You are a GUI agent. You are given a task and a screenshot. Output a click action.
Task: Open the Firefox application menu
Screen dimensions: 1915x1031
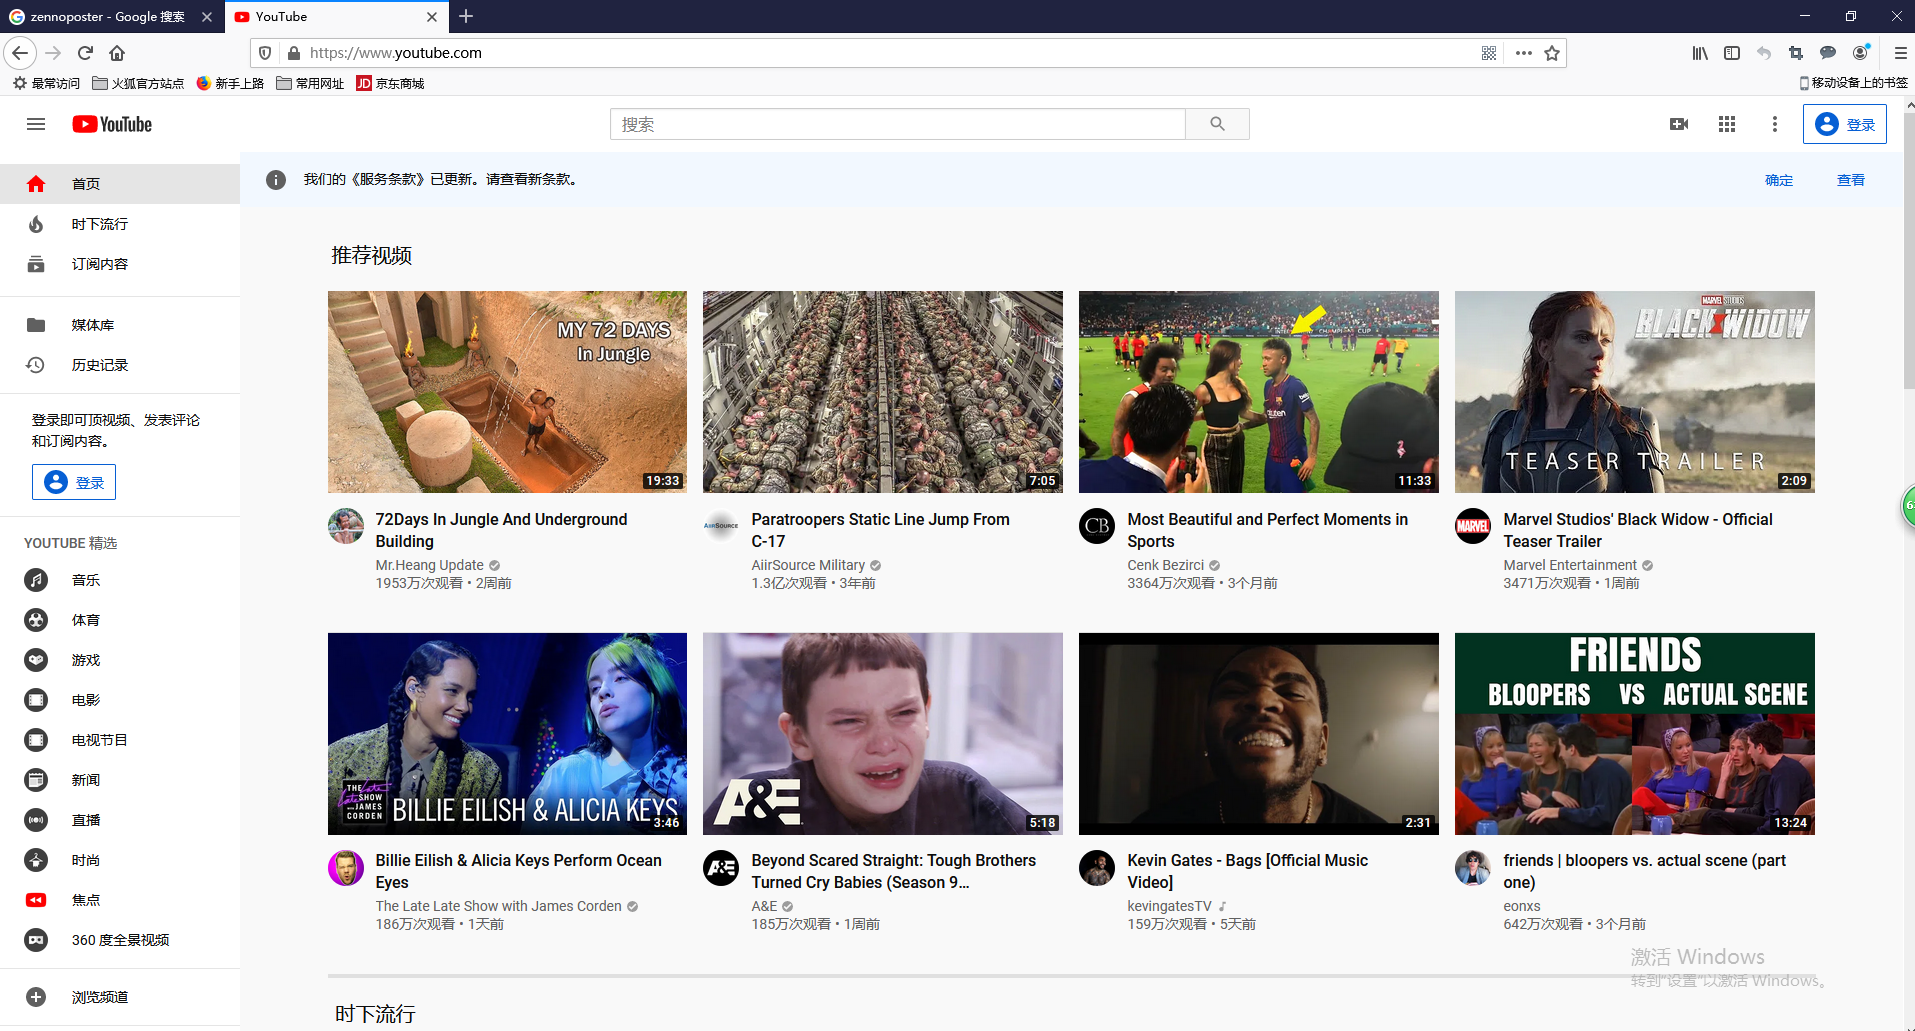(1900, 53)
